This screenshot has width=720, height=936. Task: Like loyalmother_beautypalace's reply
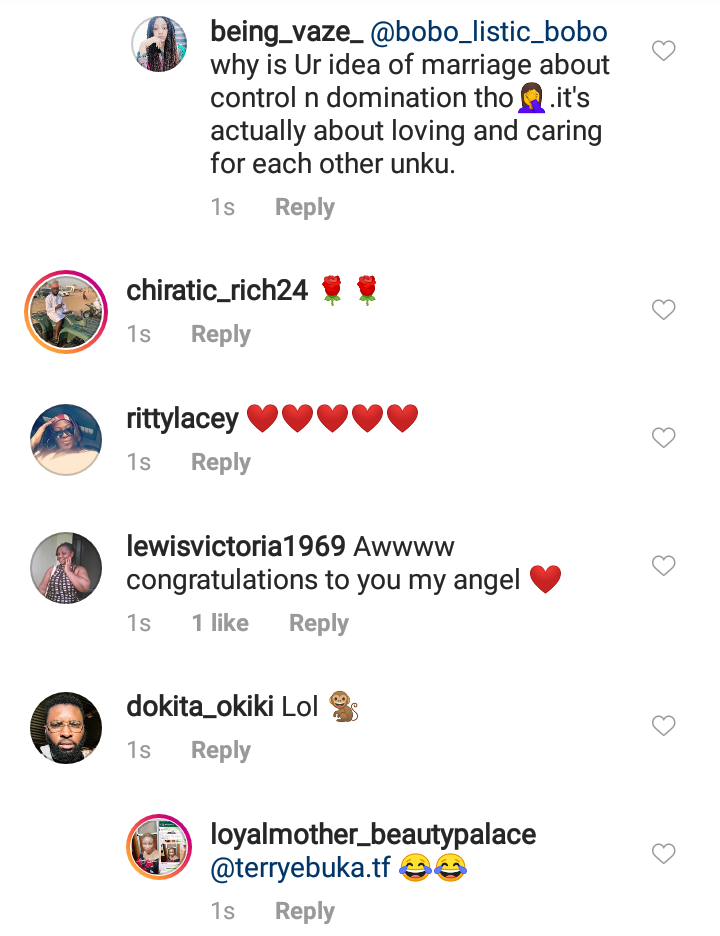(x=664, y=854)
